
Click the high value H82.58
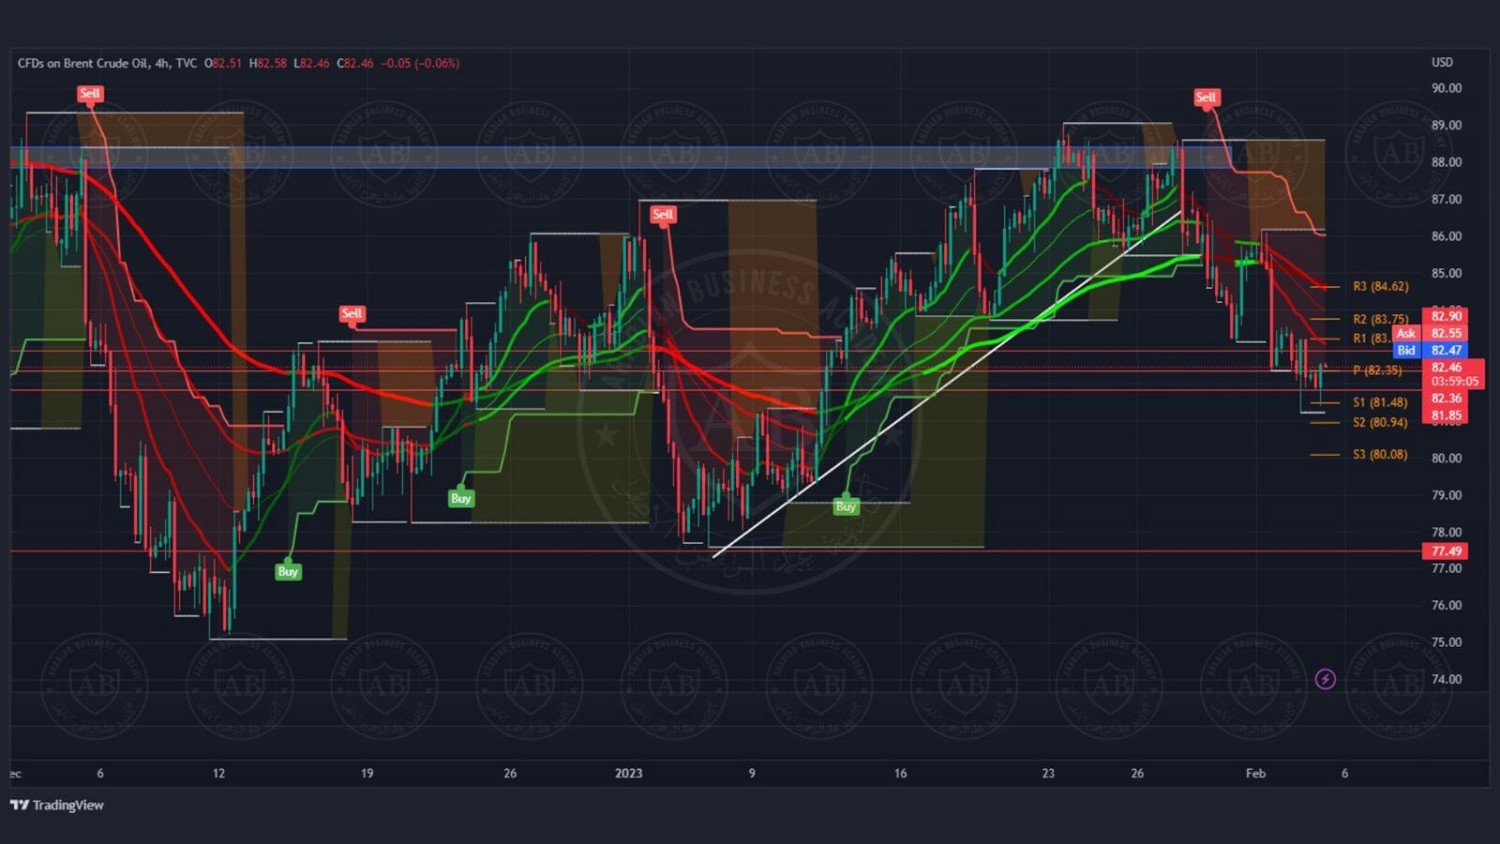click(x=268, y=63)
